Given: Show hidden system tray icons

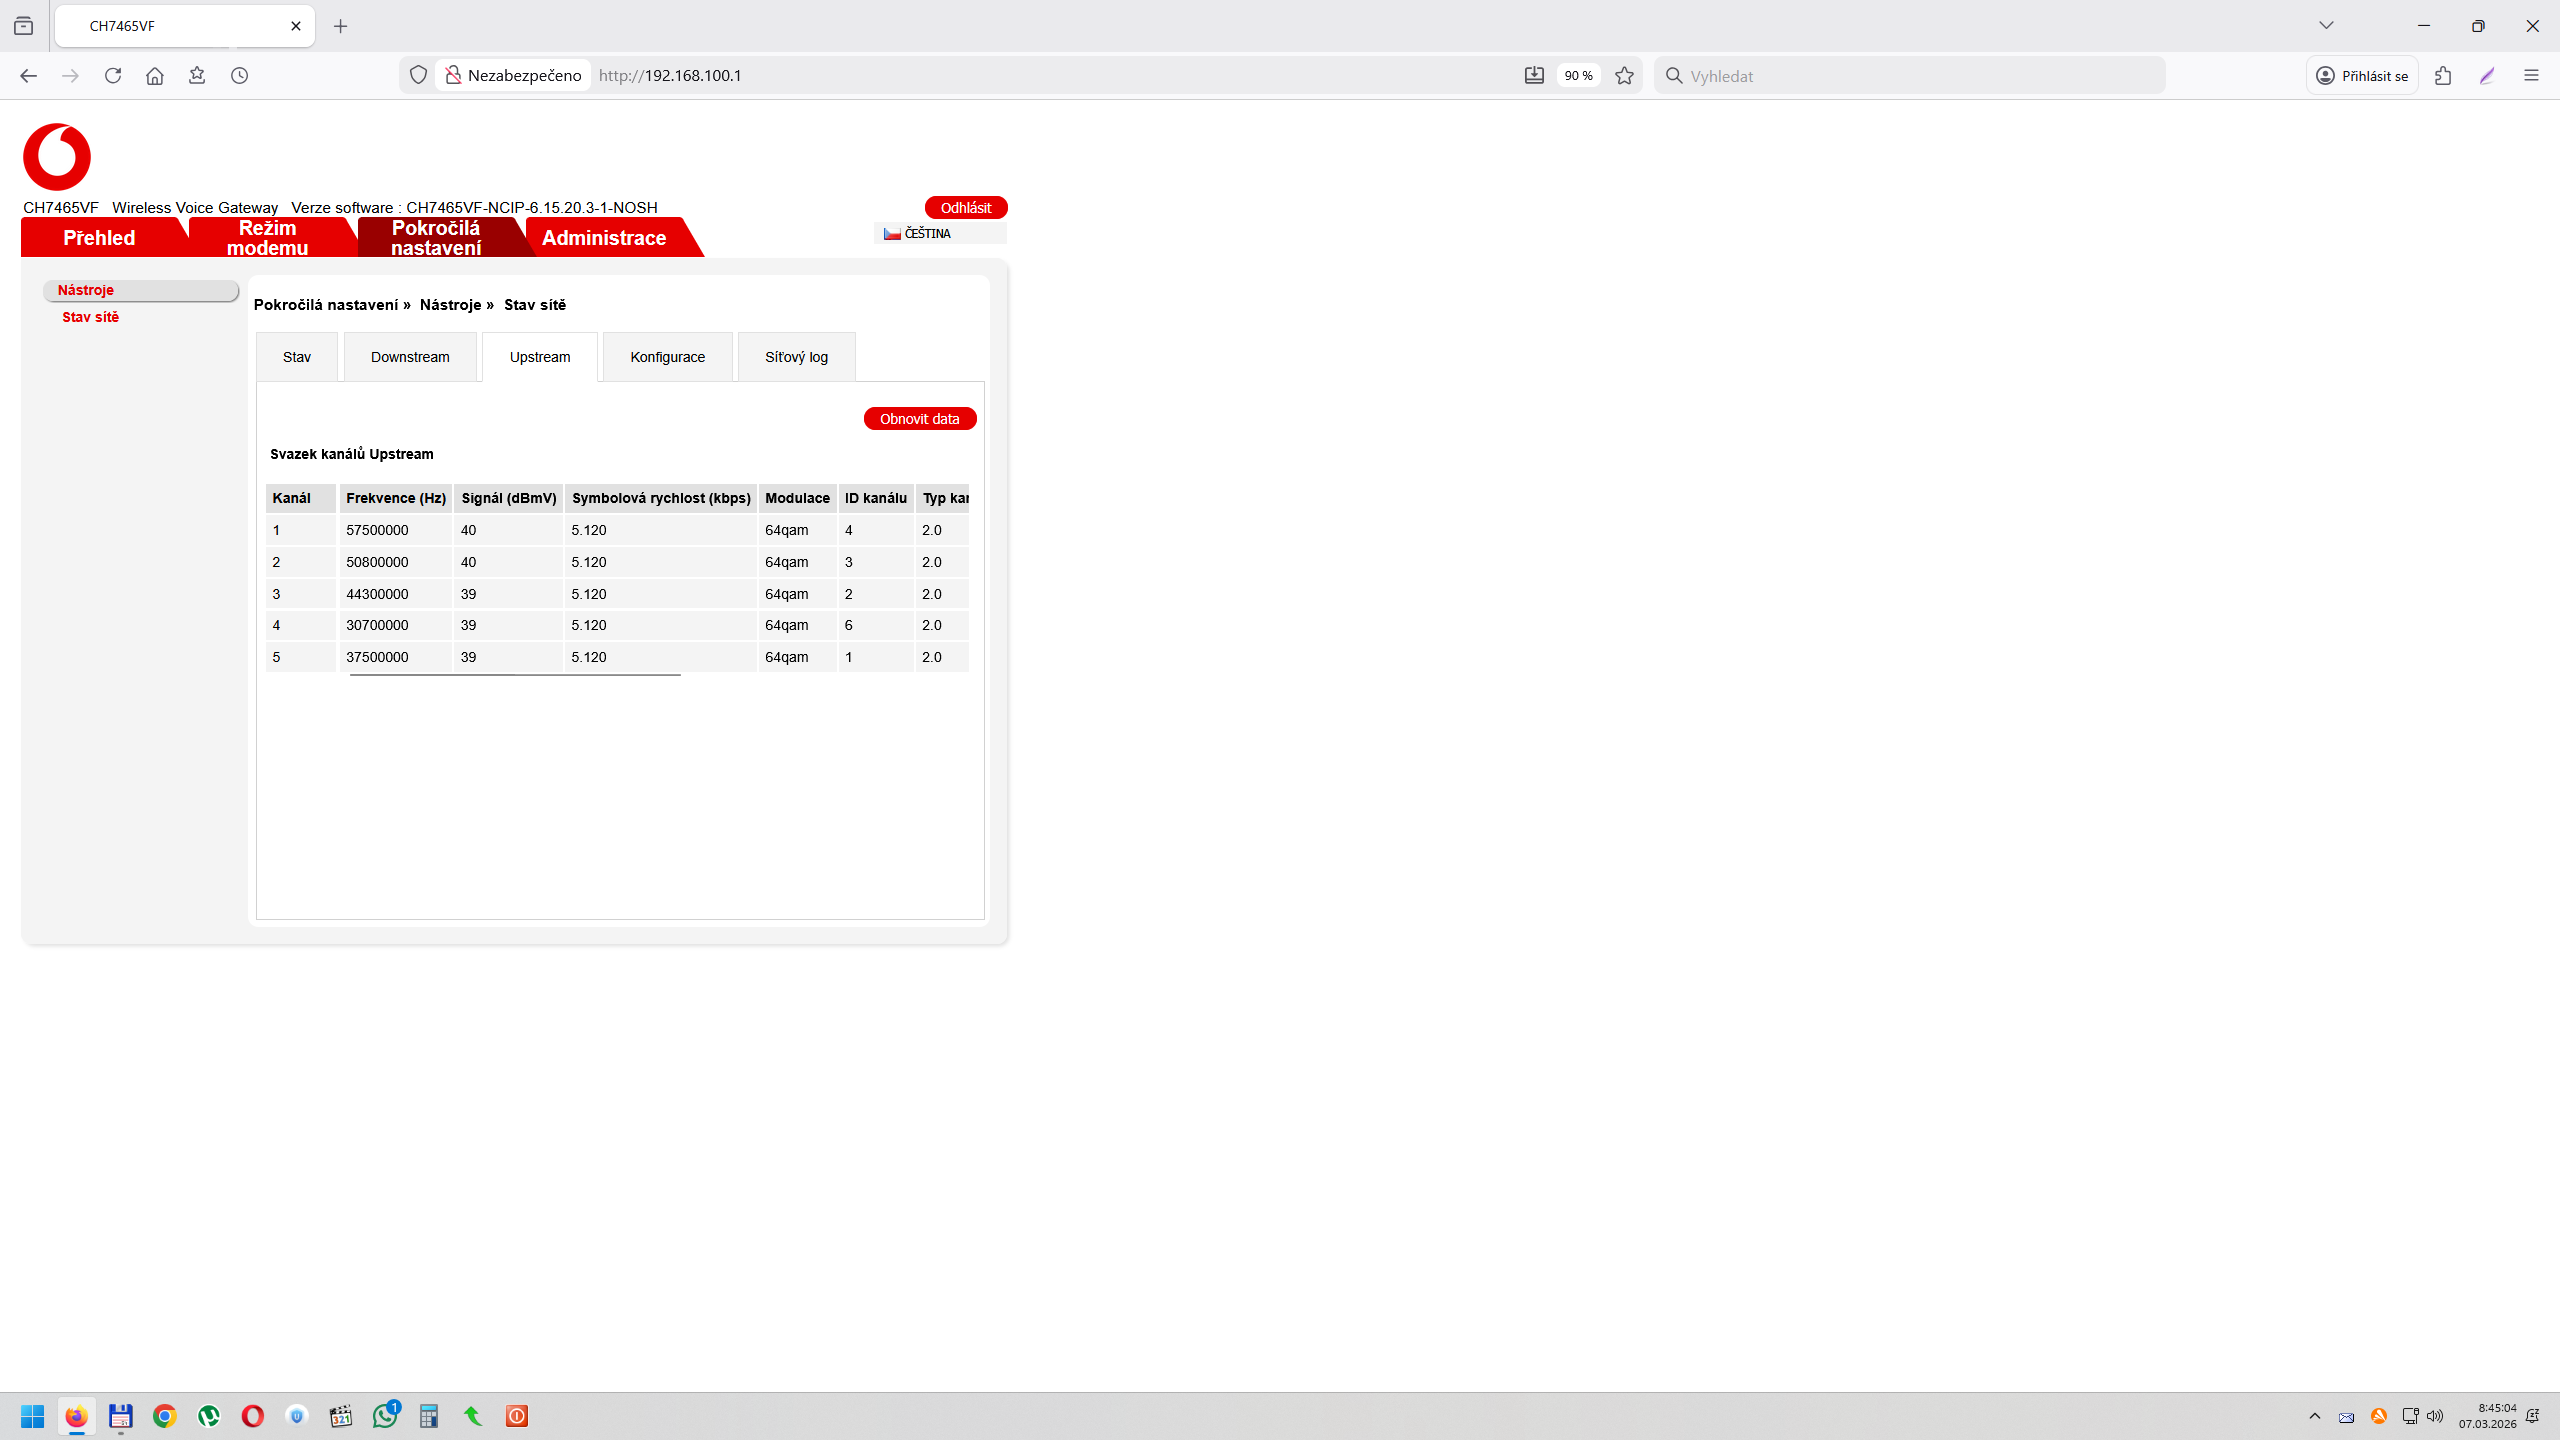Looking at the screenshot, I should pos(2315,1416).
